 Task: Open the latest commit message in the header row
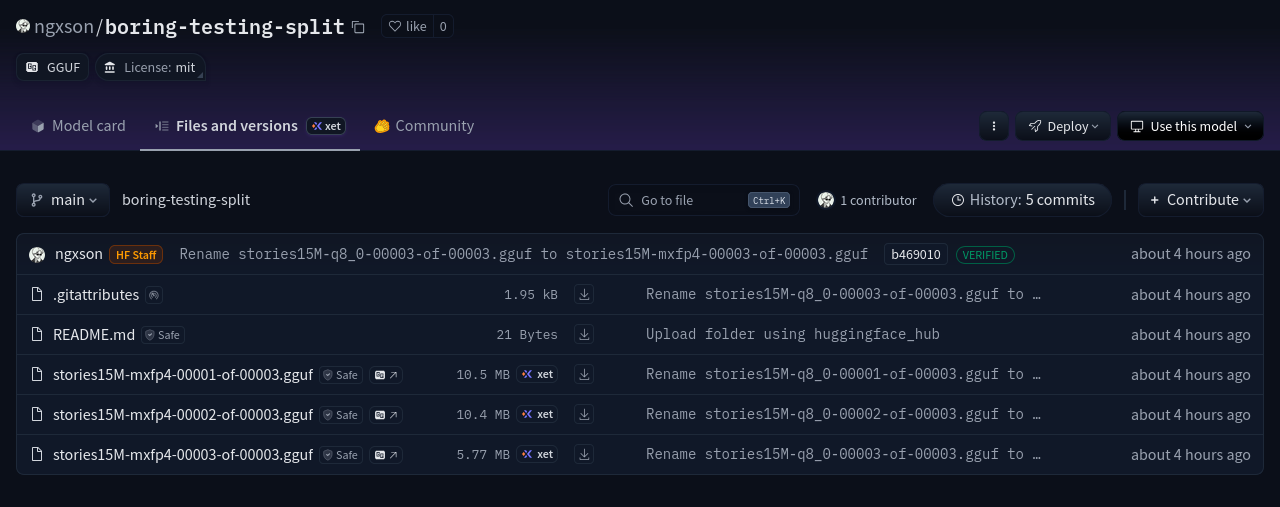coord(523,255)
